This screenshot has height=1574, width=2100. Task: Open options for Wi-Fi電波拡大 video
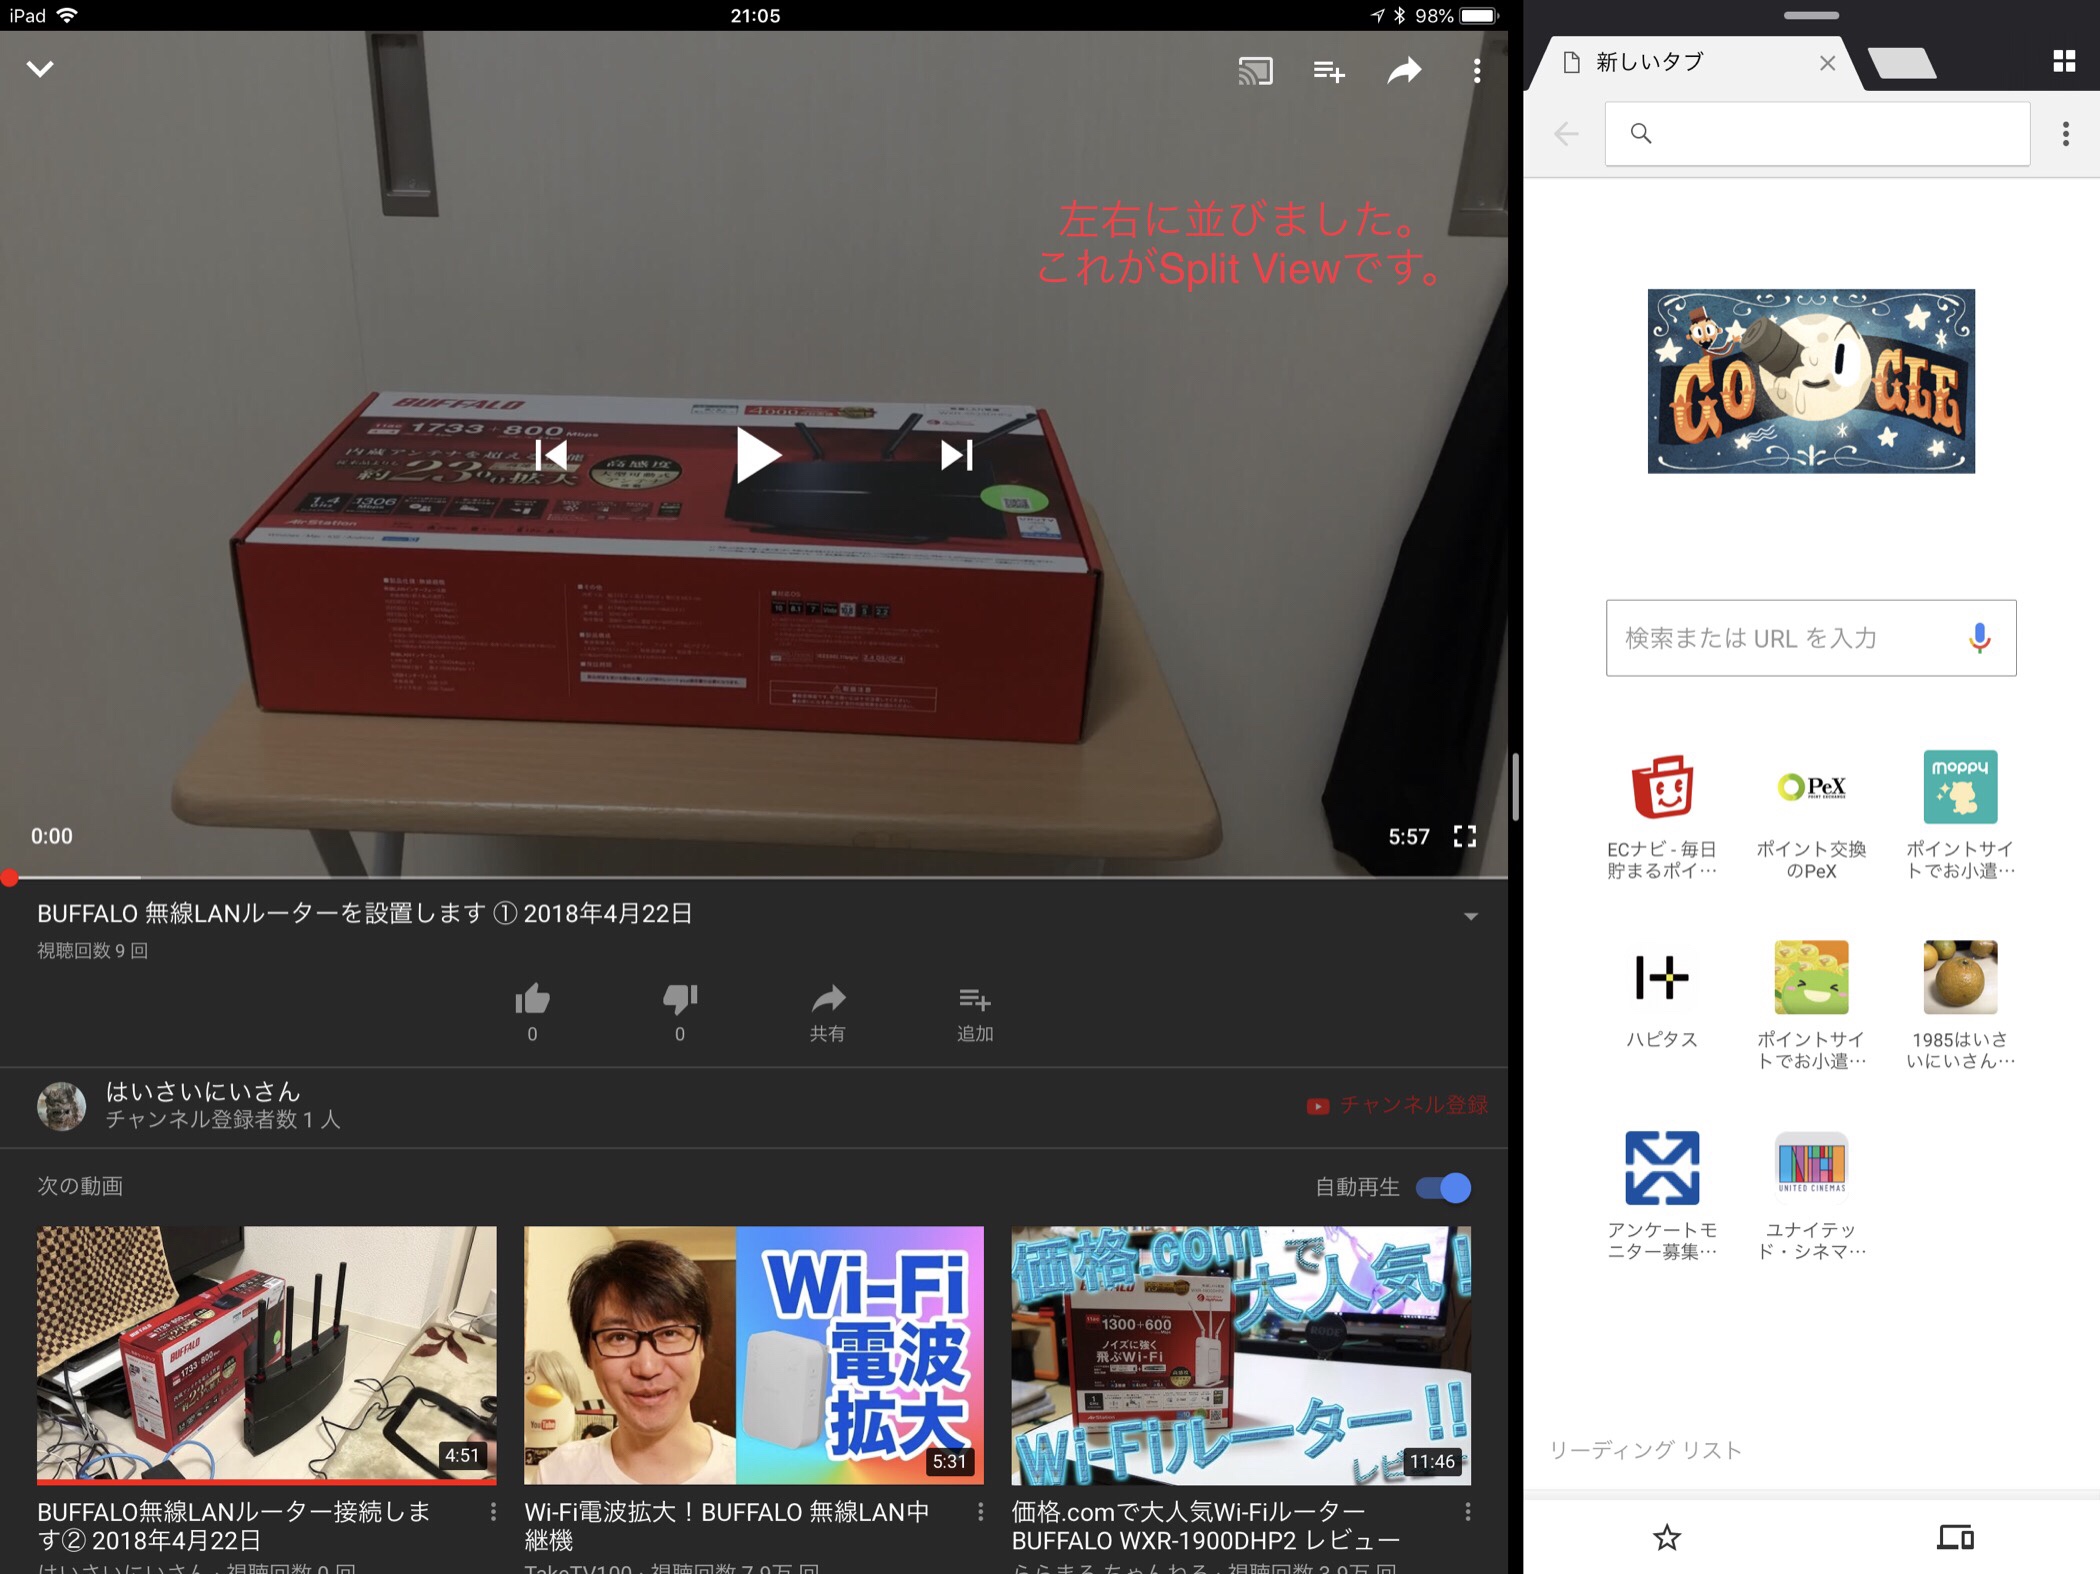click(x=980, y=1512)
